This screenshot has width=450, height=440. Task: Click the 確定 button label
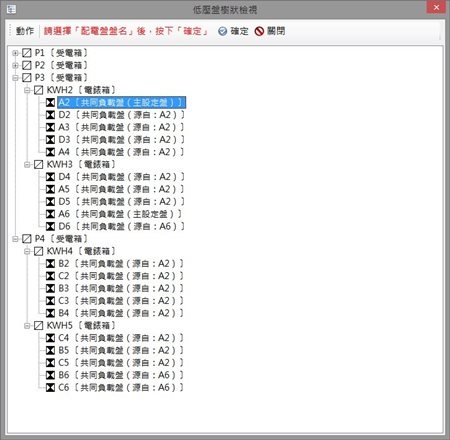tap(239, 31)
